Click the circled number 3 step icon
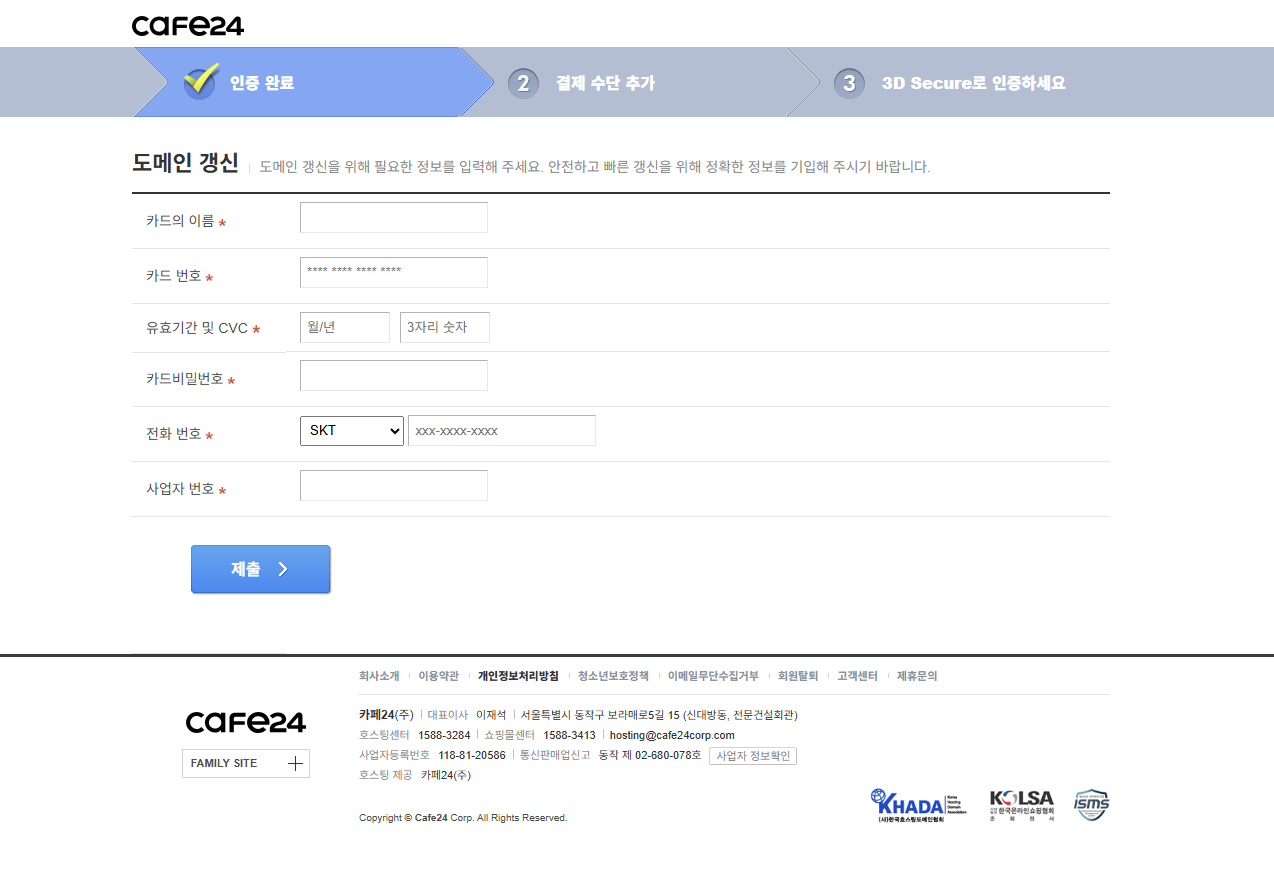This screenshot has height=870, width=1274. click(848, 83)
